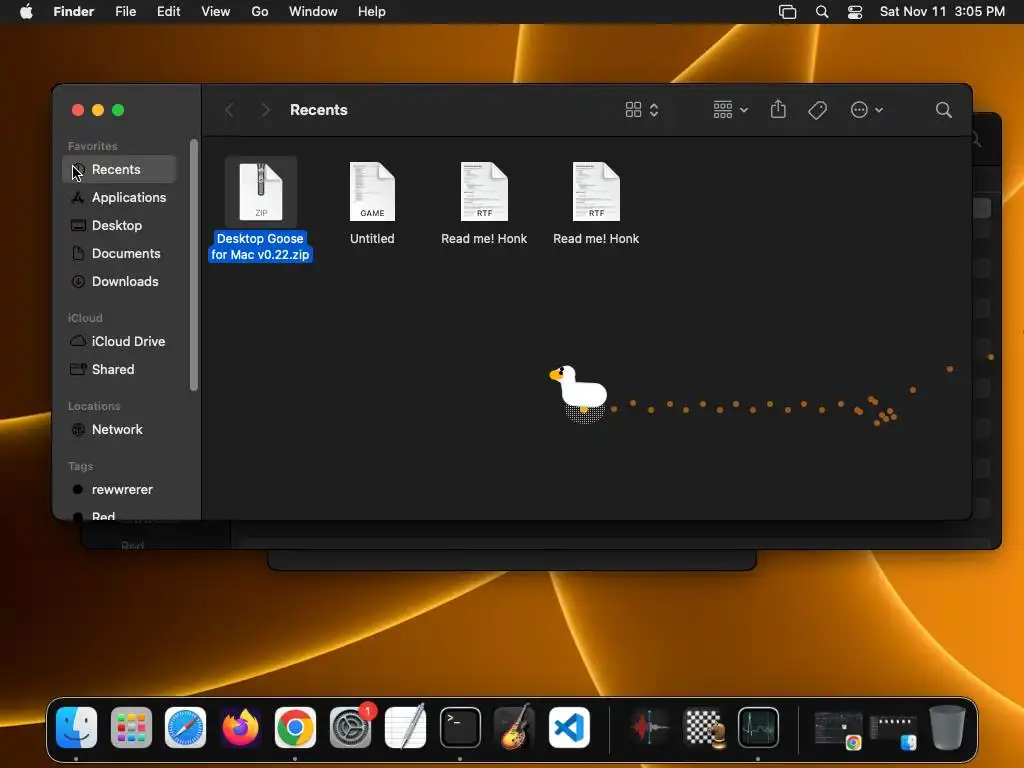Image resolution: width=1024 pixels, height=768 pixels.
Task: Click the Applications sidebar icon
Action: (x=78, y=197)
